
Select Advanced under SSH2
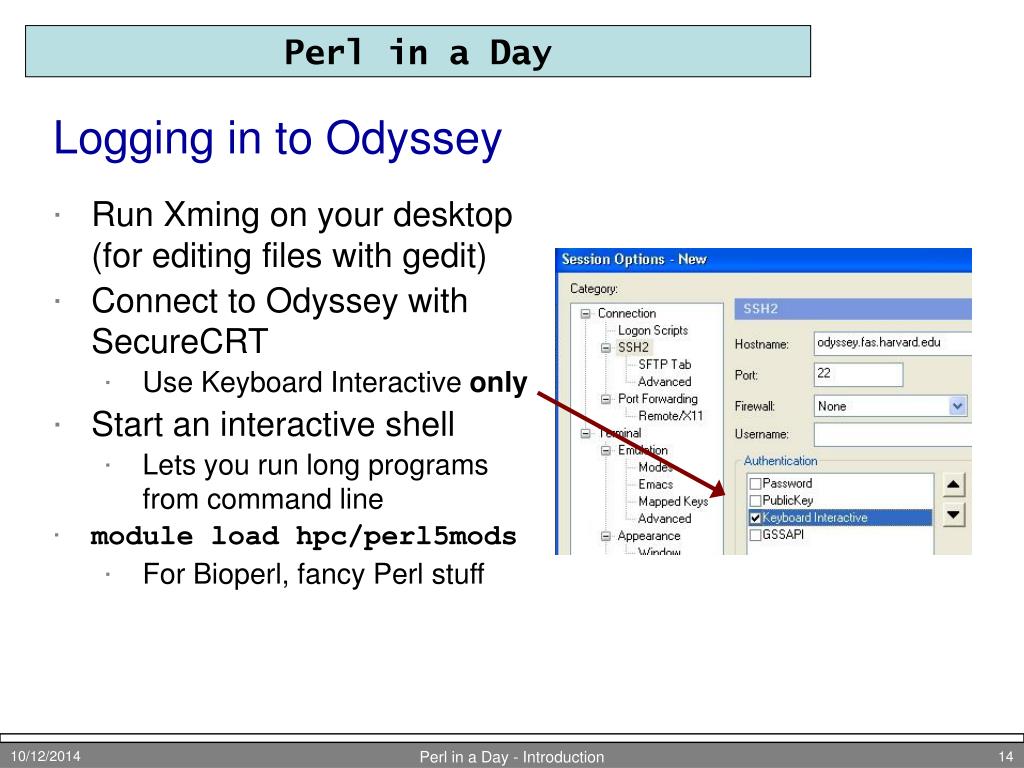coord(664,381)
